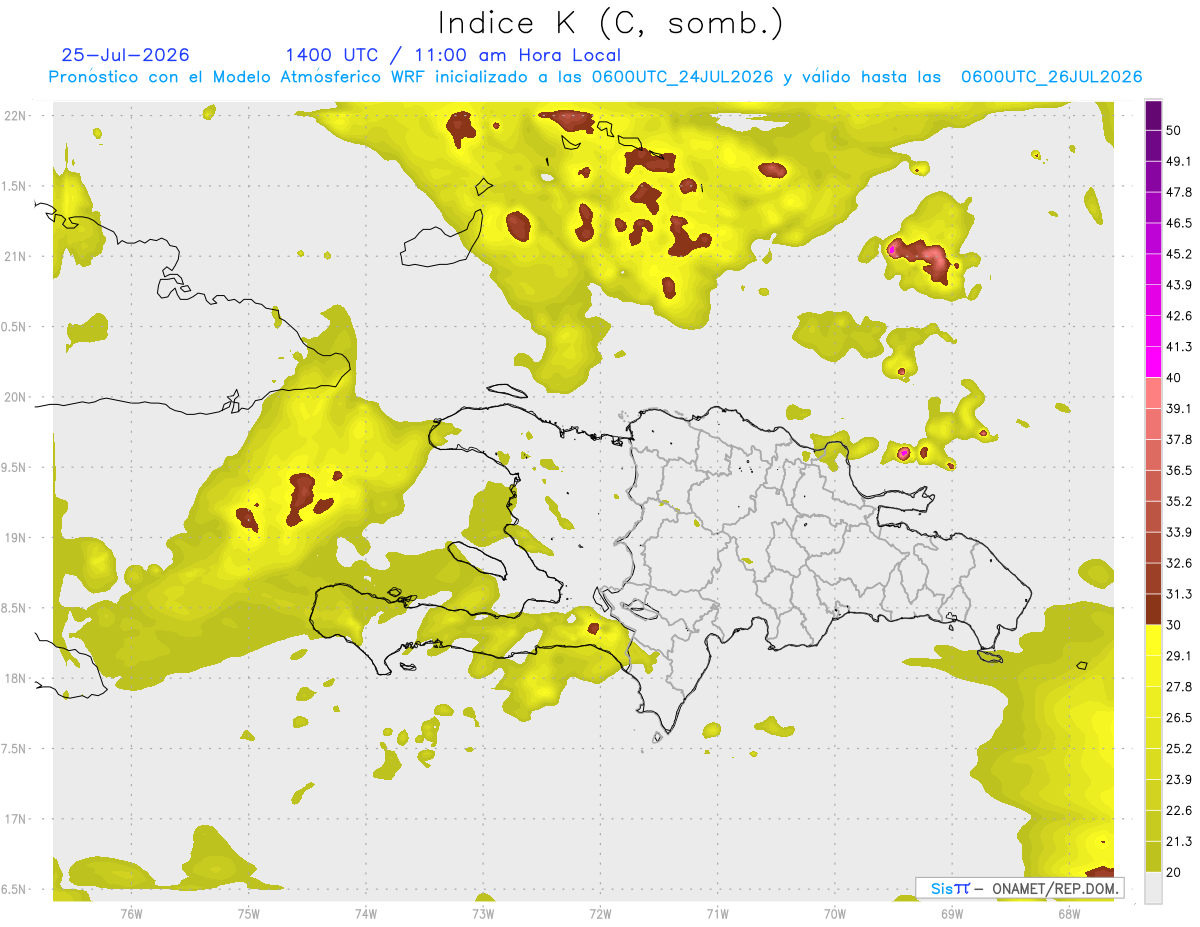The image size is (1200, 927).
Task: Click the '42.6' colorbar value
Action: point(1179,316)
